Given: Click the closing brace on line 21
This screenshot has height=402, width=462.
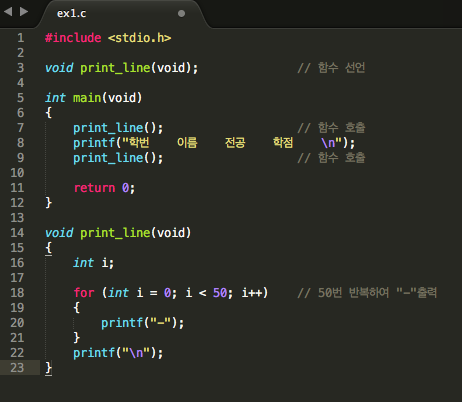Looking at the screenshot, I should tap(77, 338).
